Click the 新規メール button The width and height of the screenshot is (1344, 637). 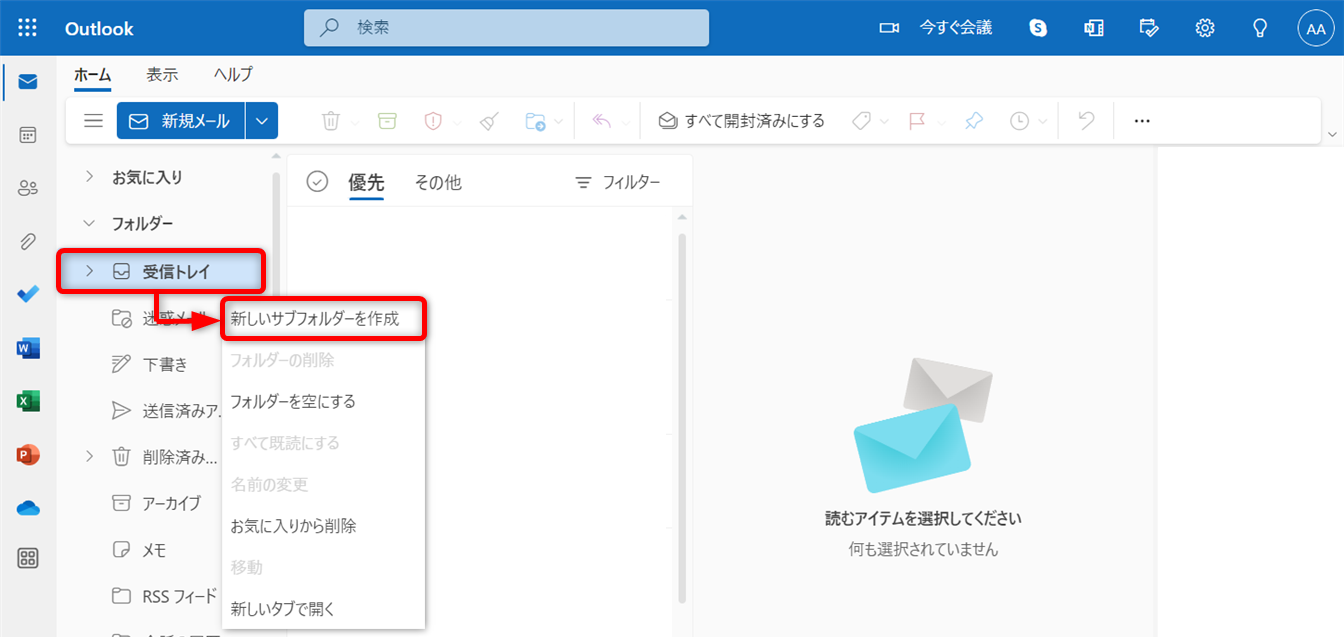[181, 121]
